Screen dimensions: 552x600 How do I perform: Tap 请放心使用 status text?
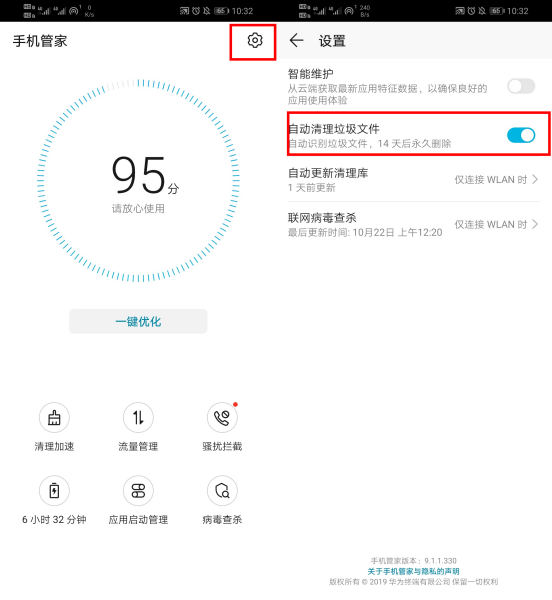(138, 209)
